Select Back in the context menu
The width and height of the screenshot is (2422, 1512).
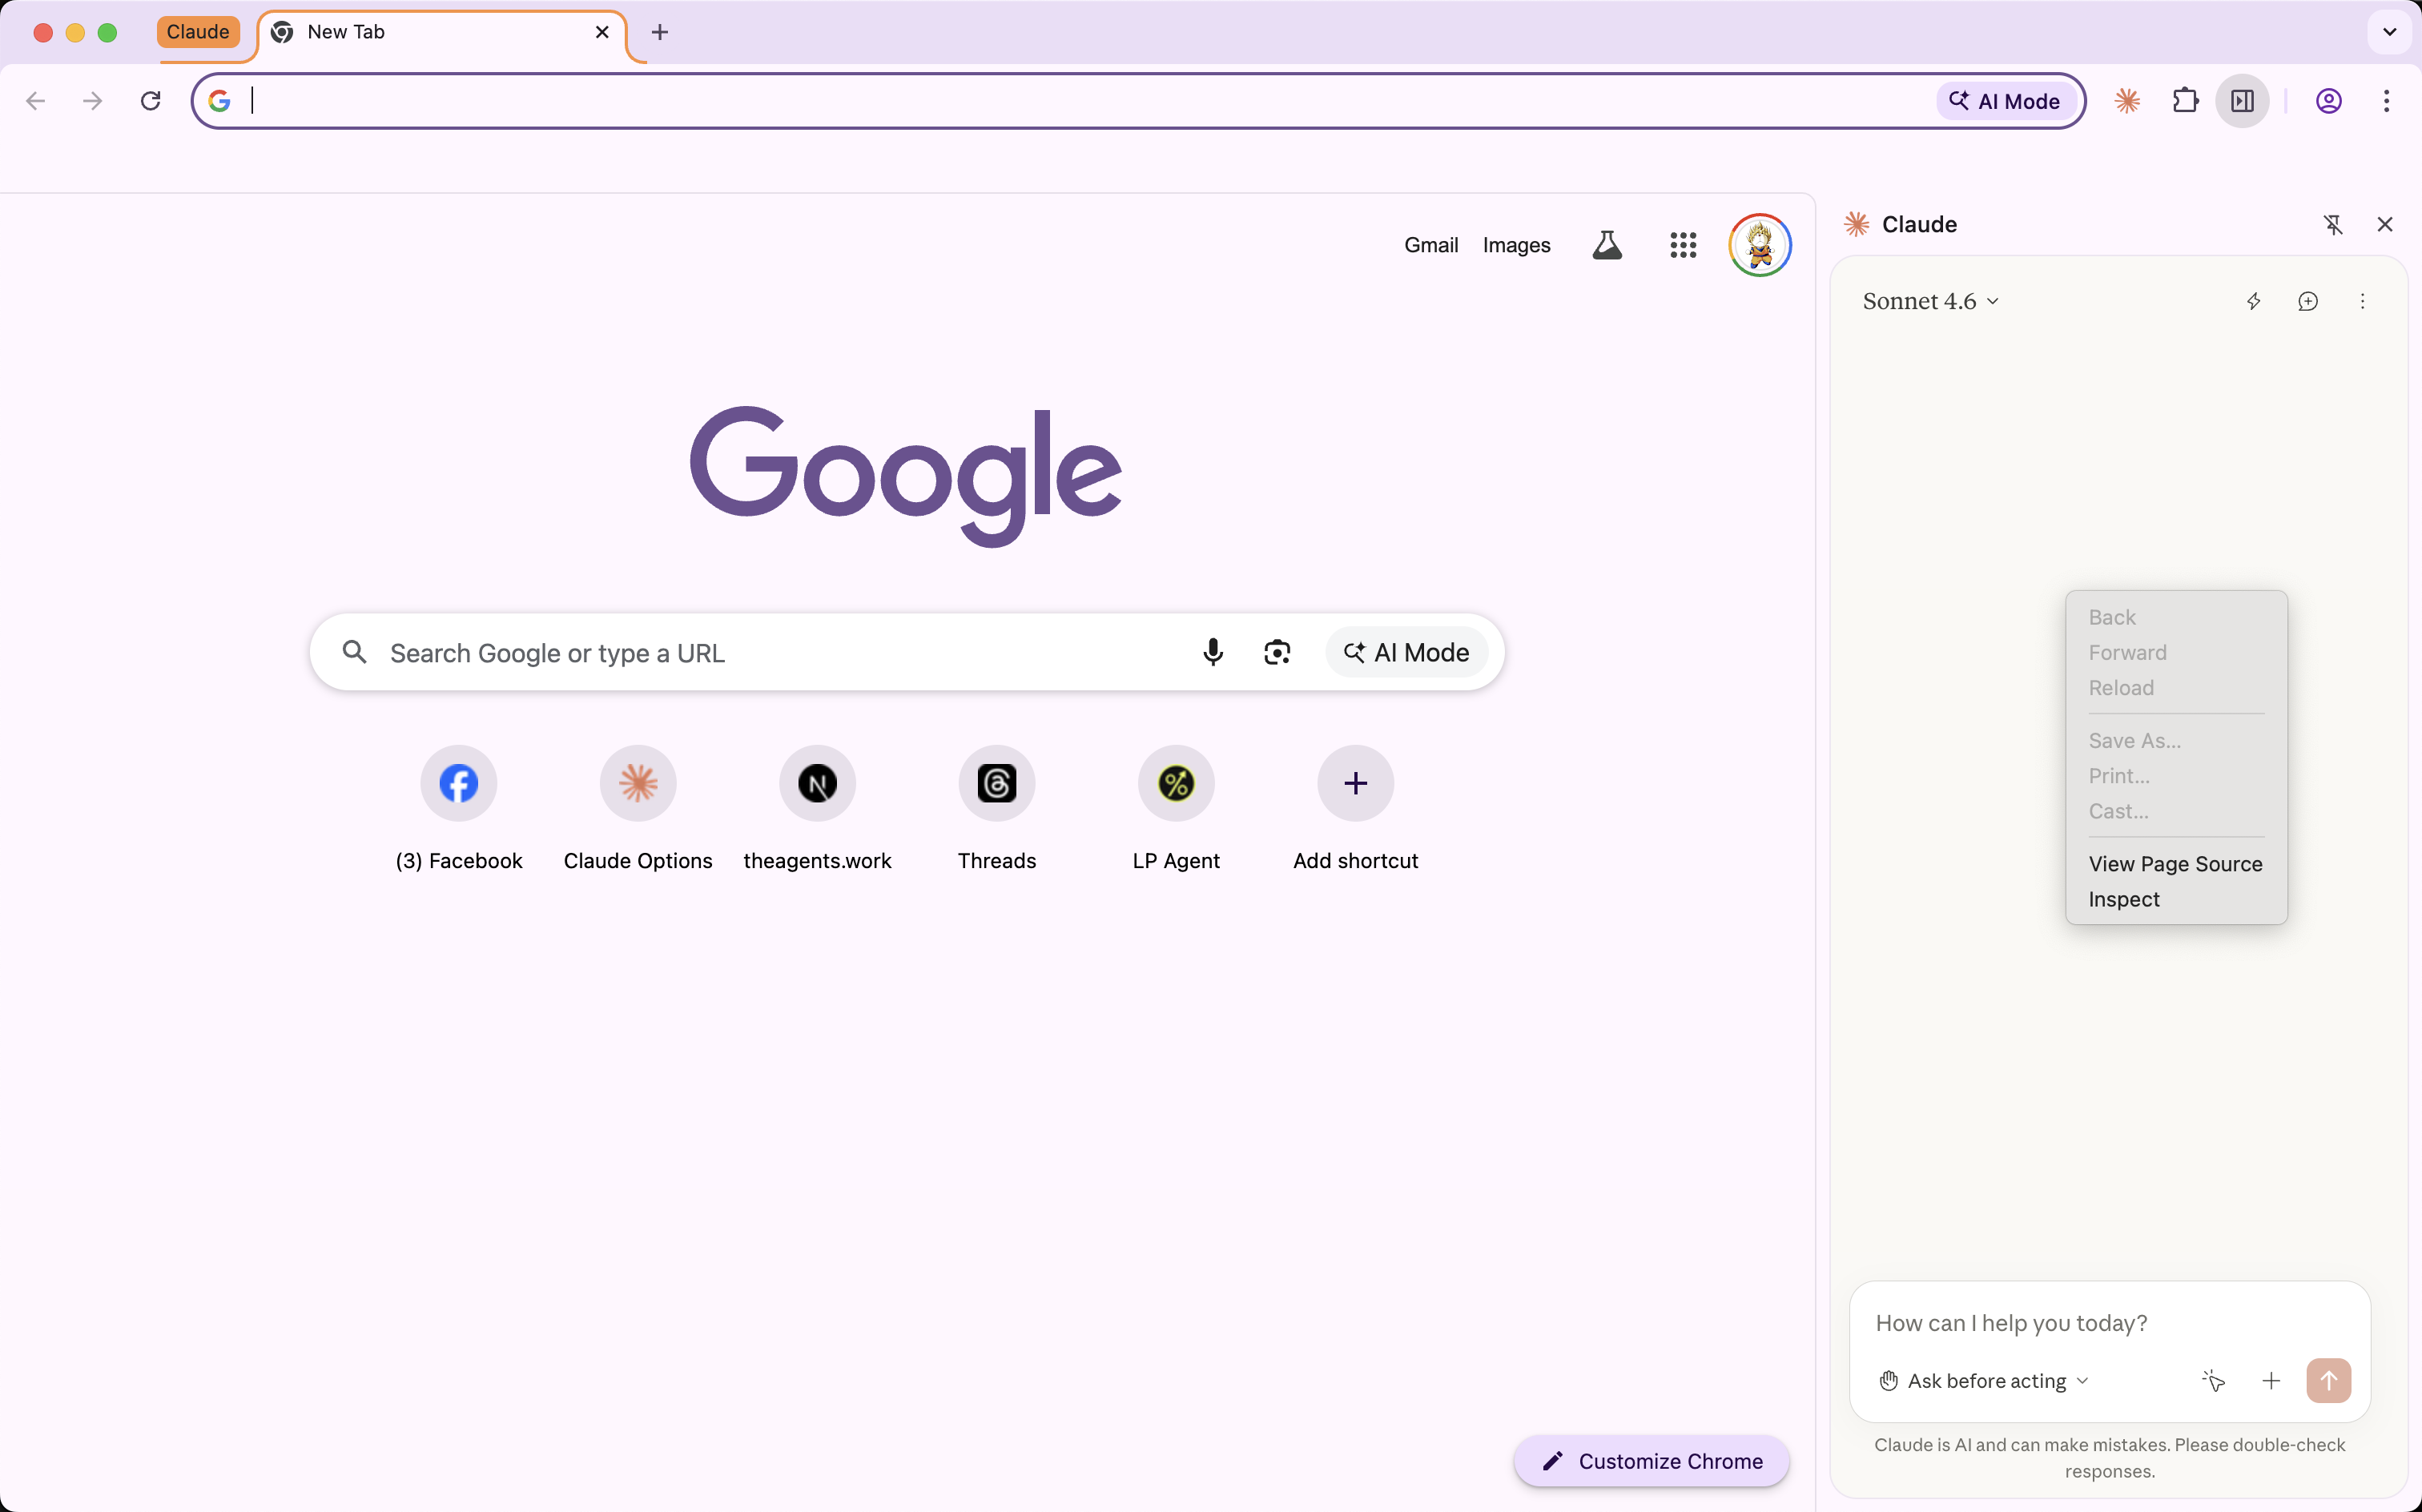(x=2176, y=617)
